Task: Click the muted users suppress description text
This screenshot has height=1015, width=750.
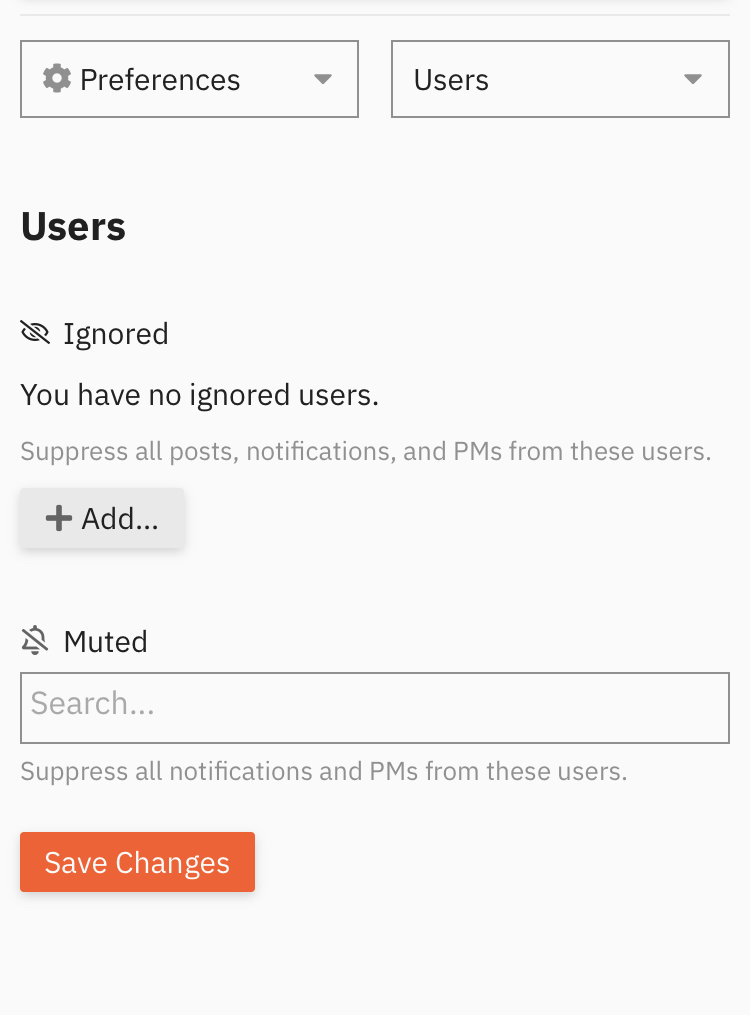Action: (323, 772)
